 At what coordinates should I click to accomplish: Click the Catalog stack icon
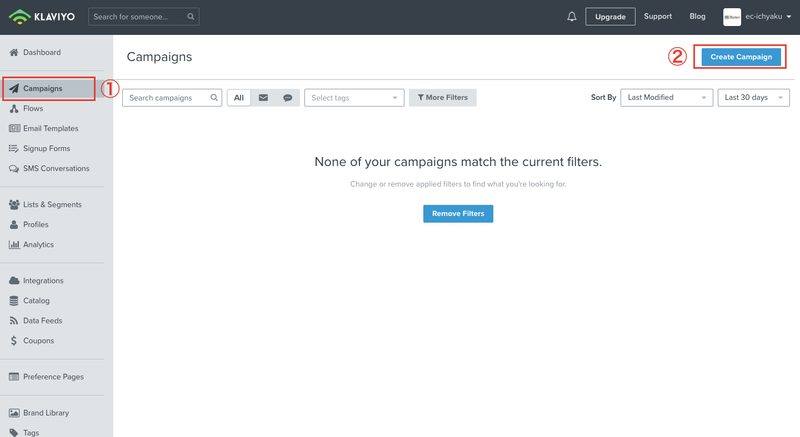14,301
